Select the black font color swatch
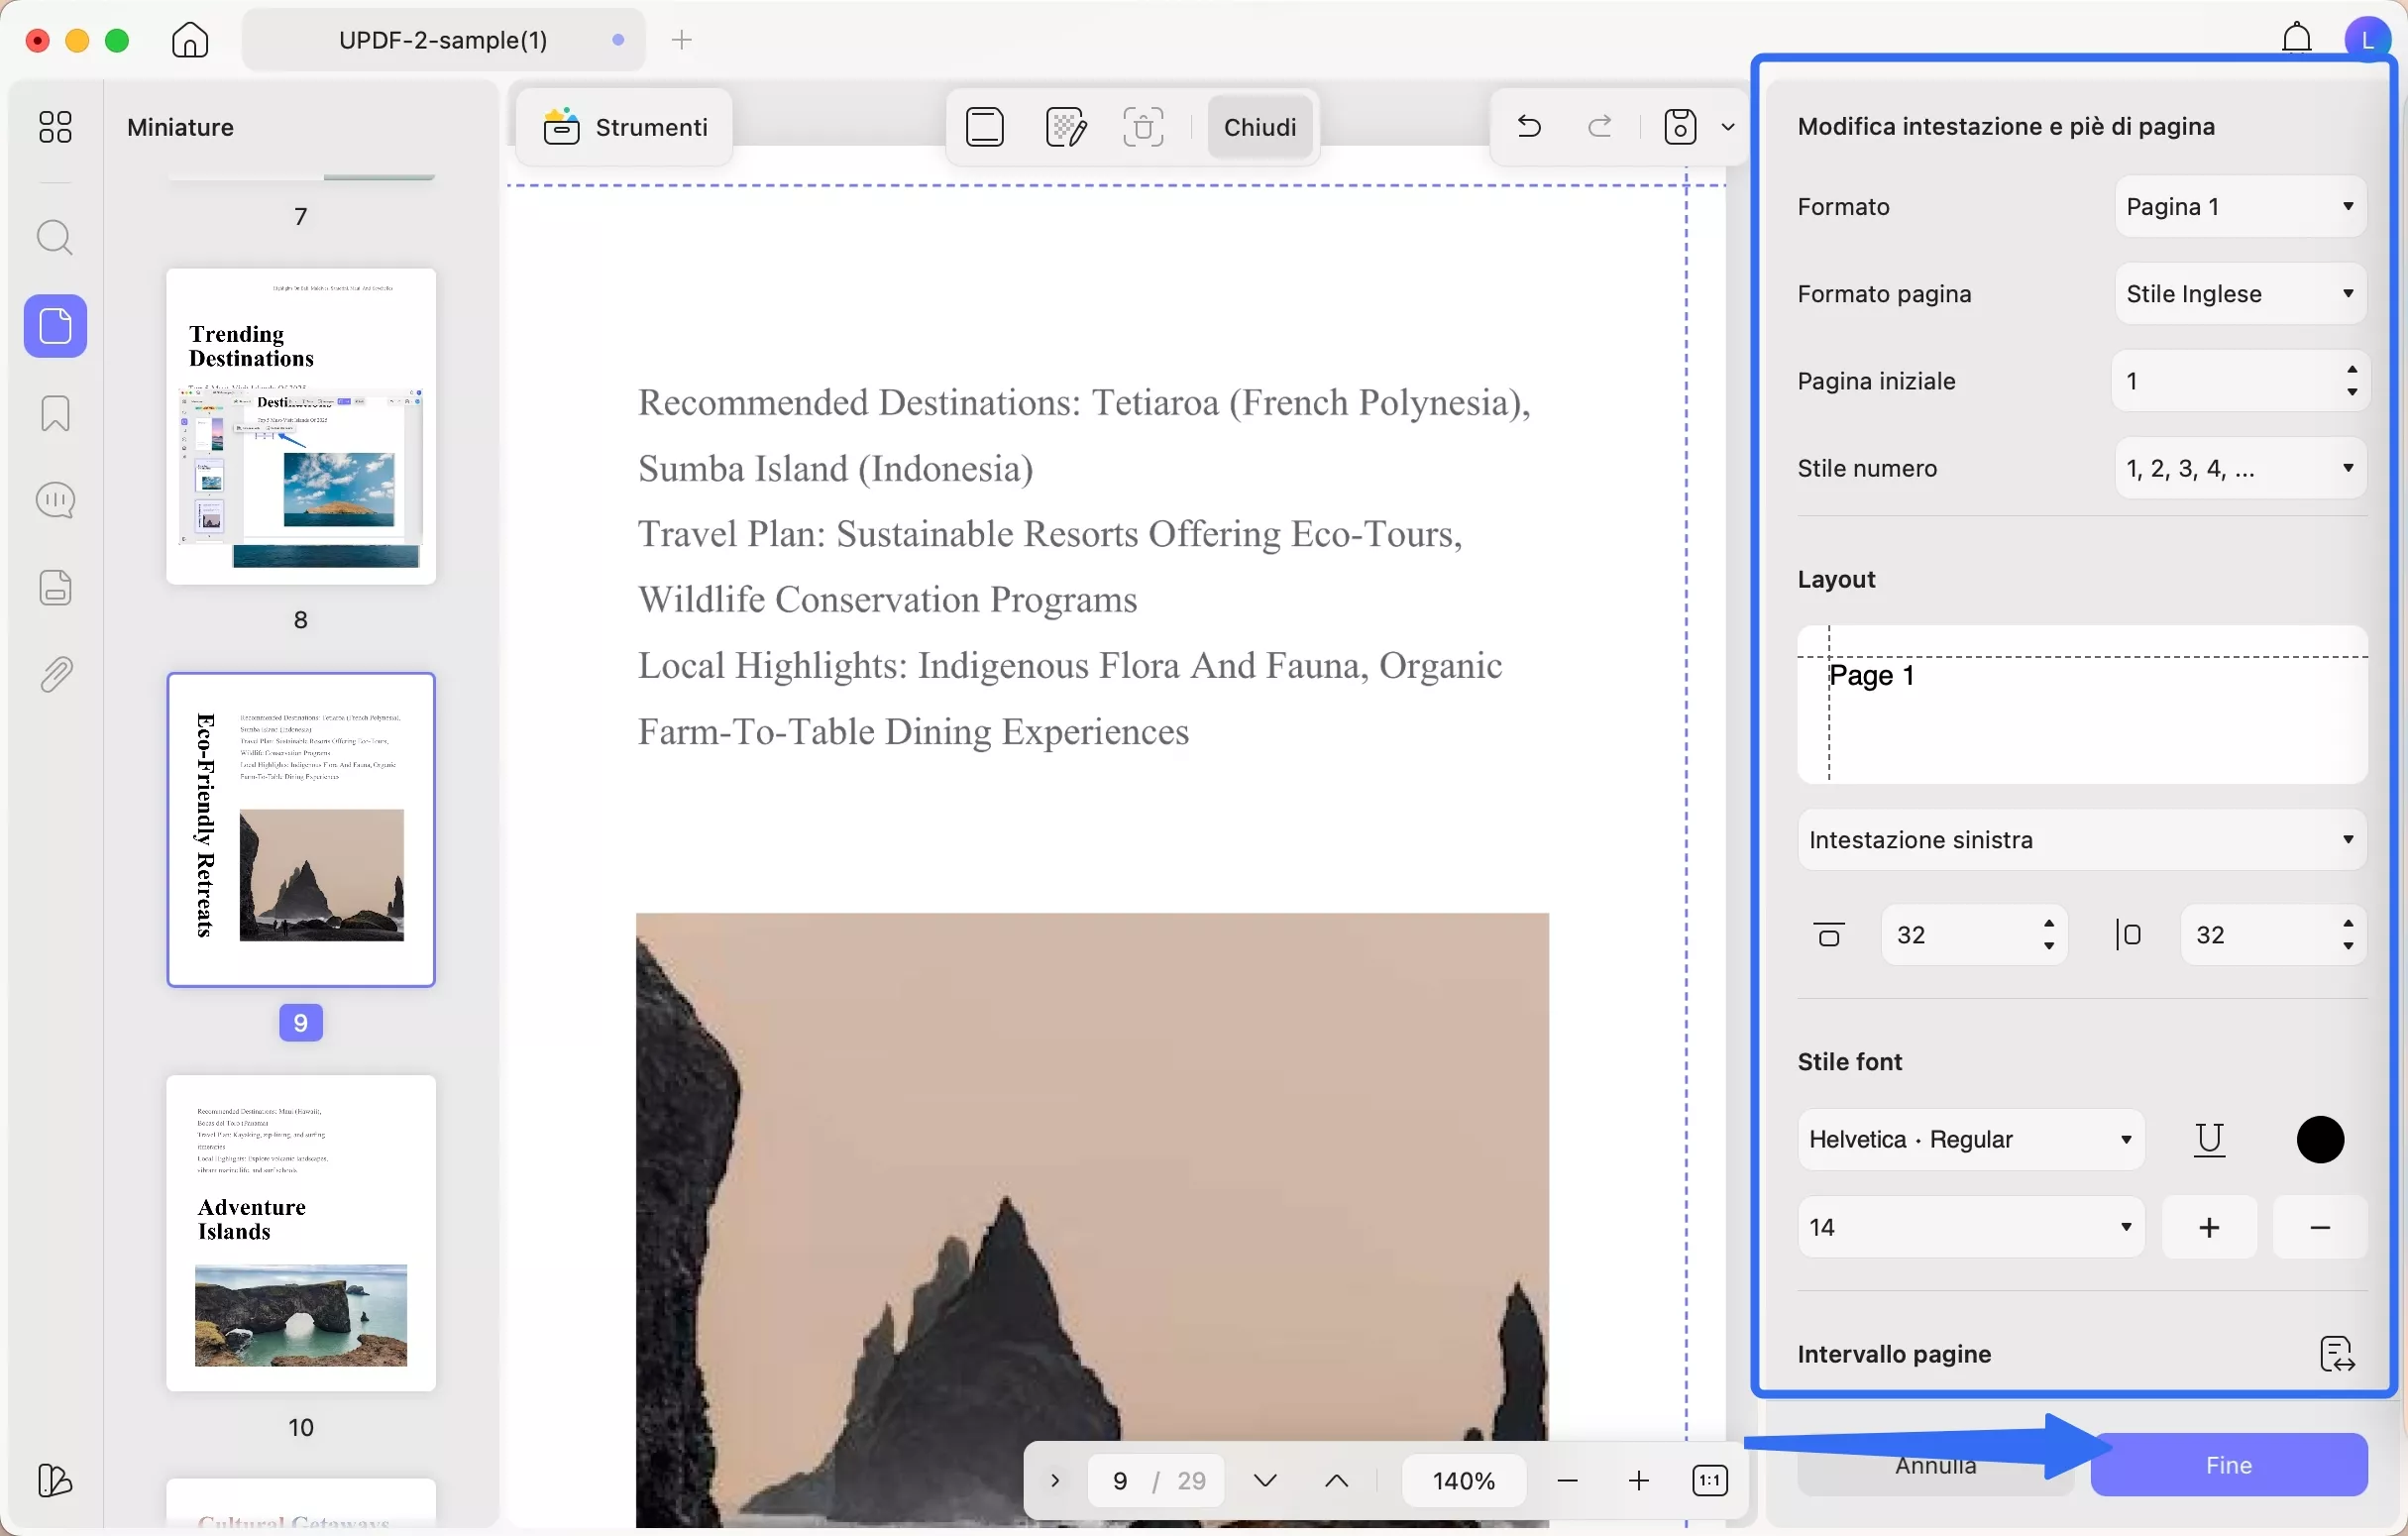2408x1536 pixels. tap(2322, 1139)
